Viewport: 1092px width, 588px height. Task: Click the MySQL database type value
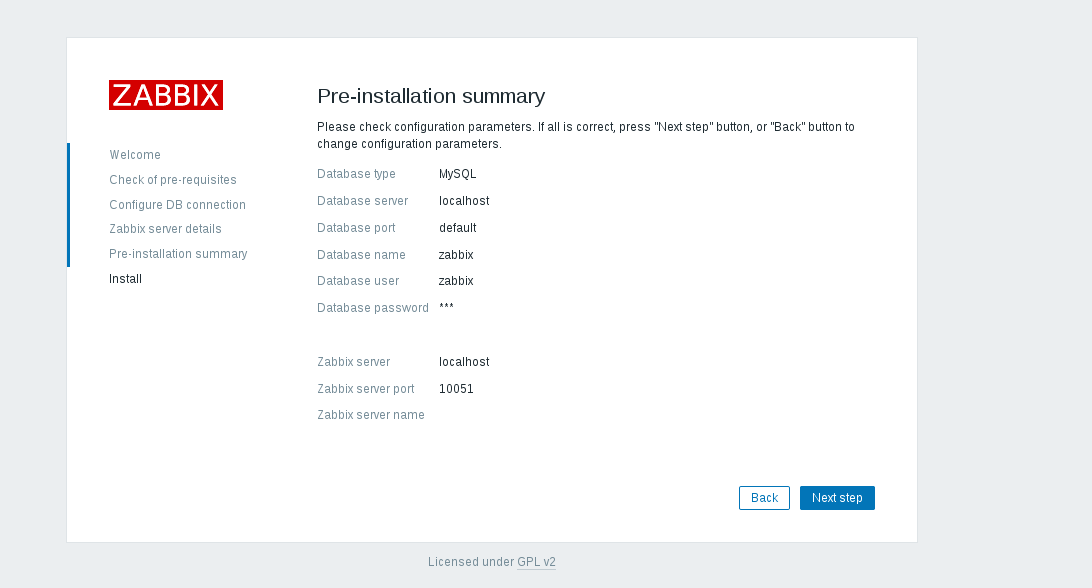(x=456, y=173)
